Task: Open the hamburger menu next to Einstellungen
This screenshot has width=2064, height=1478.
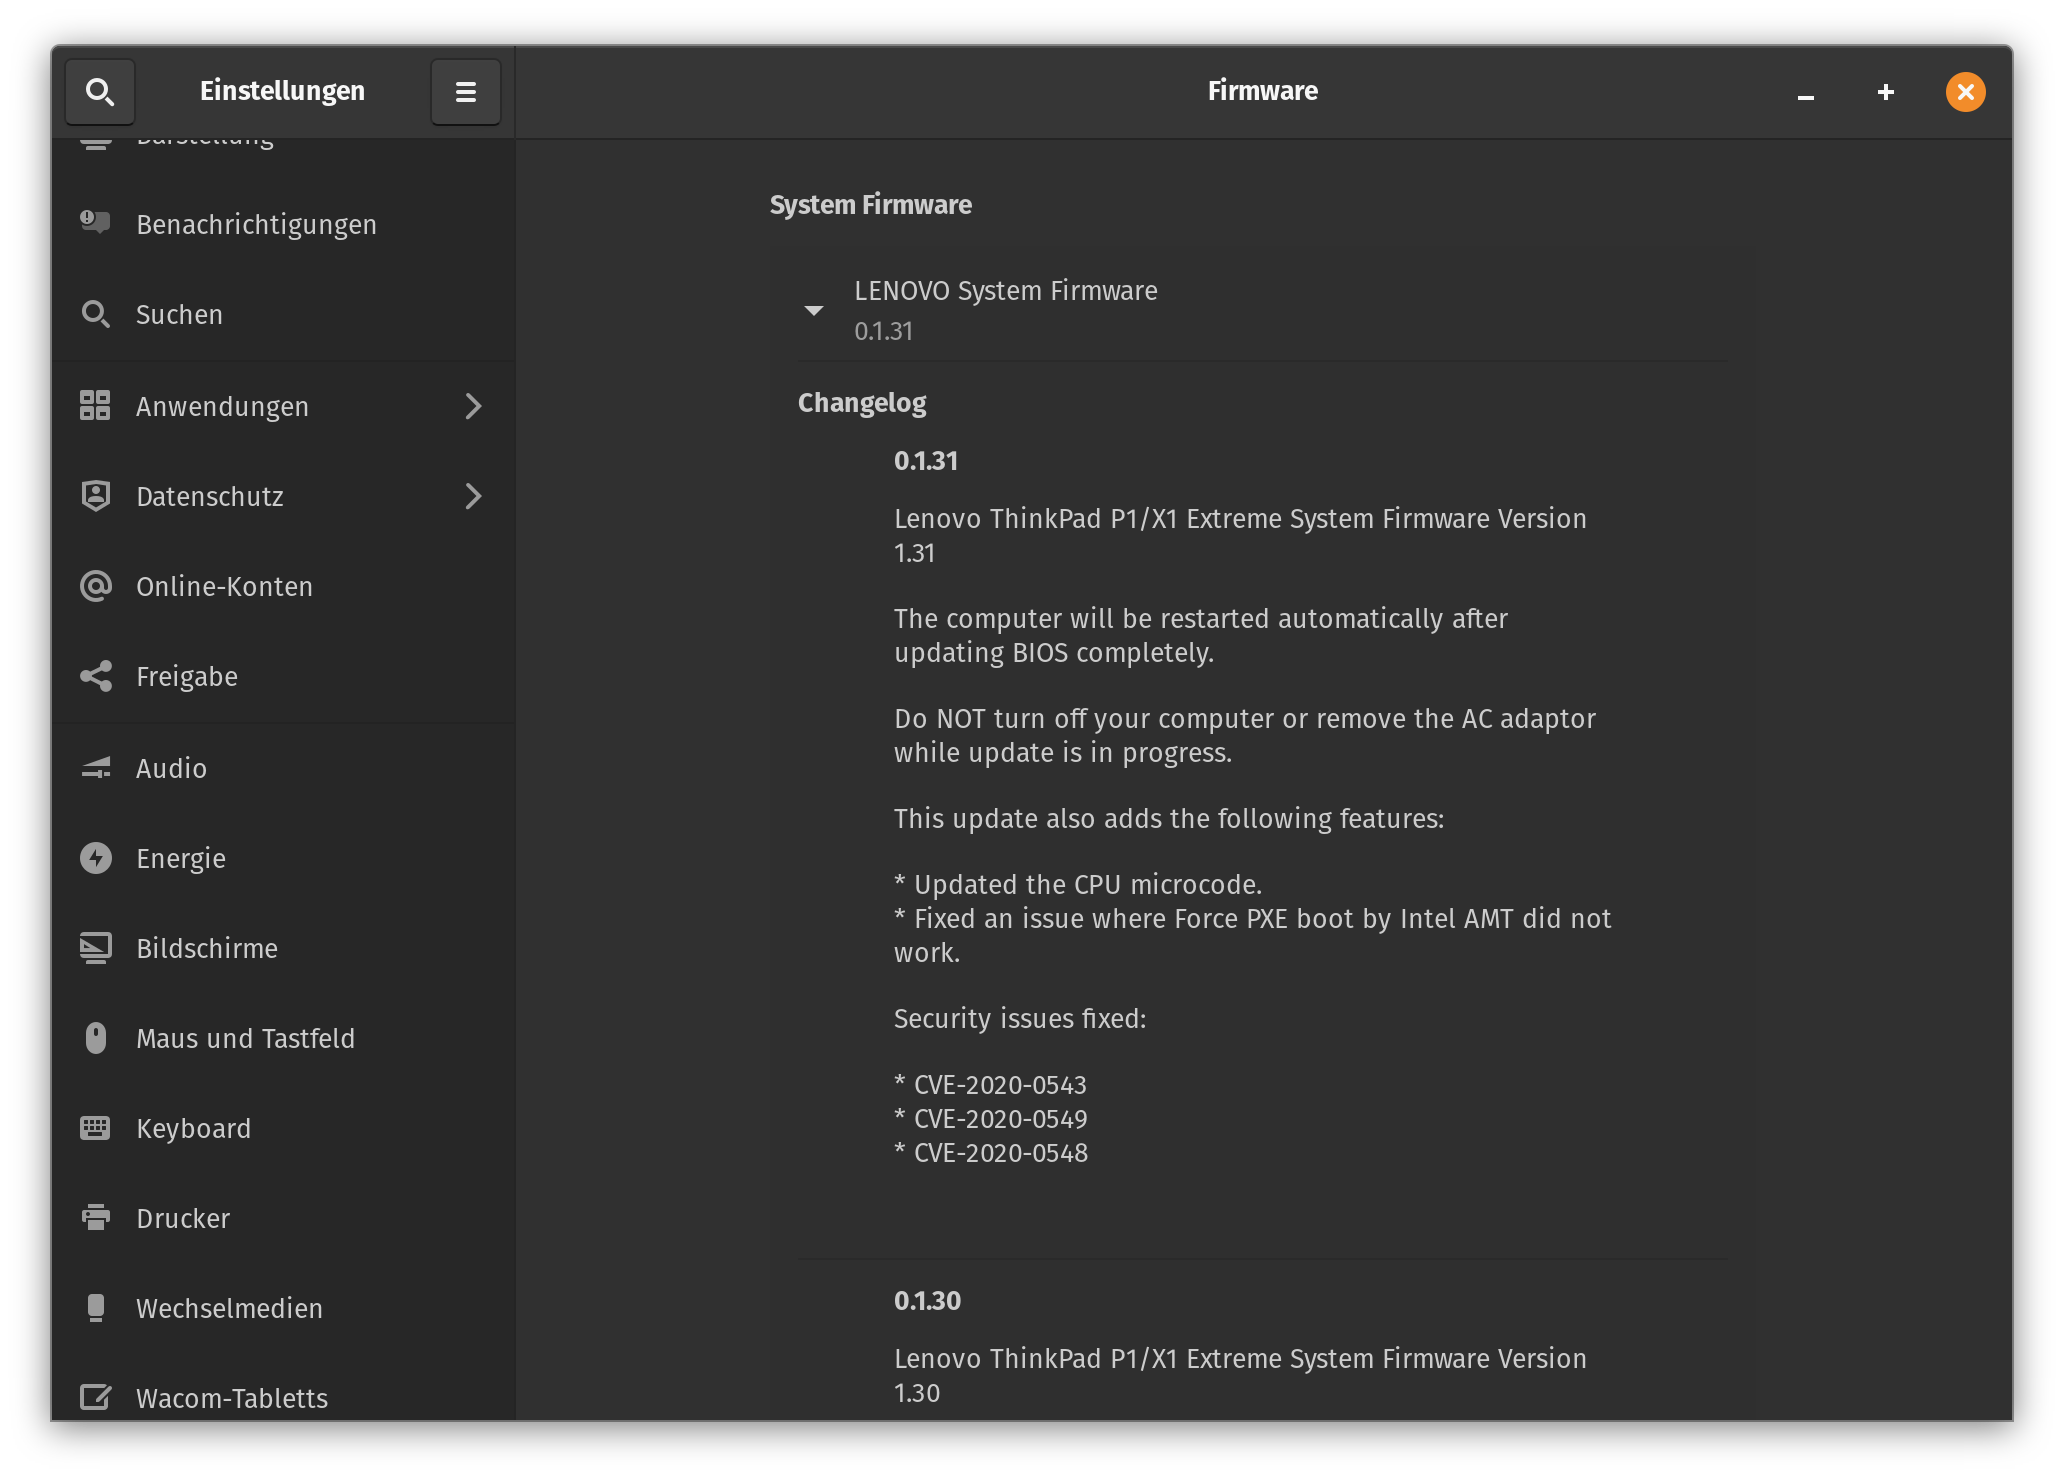Action: 465,91
